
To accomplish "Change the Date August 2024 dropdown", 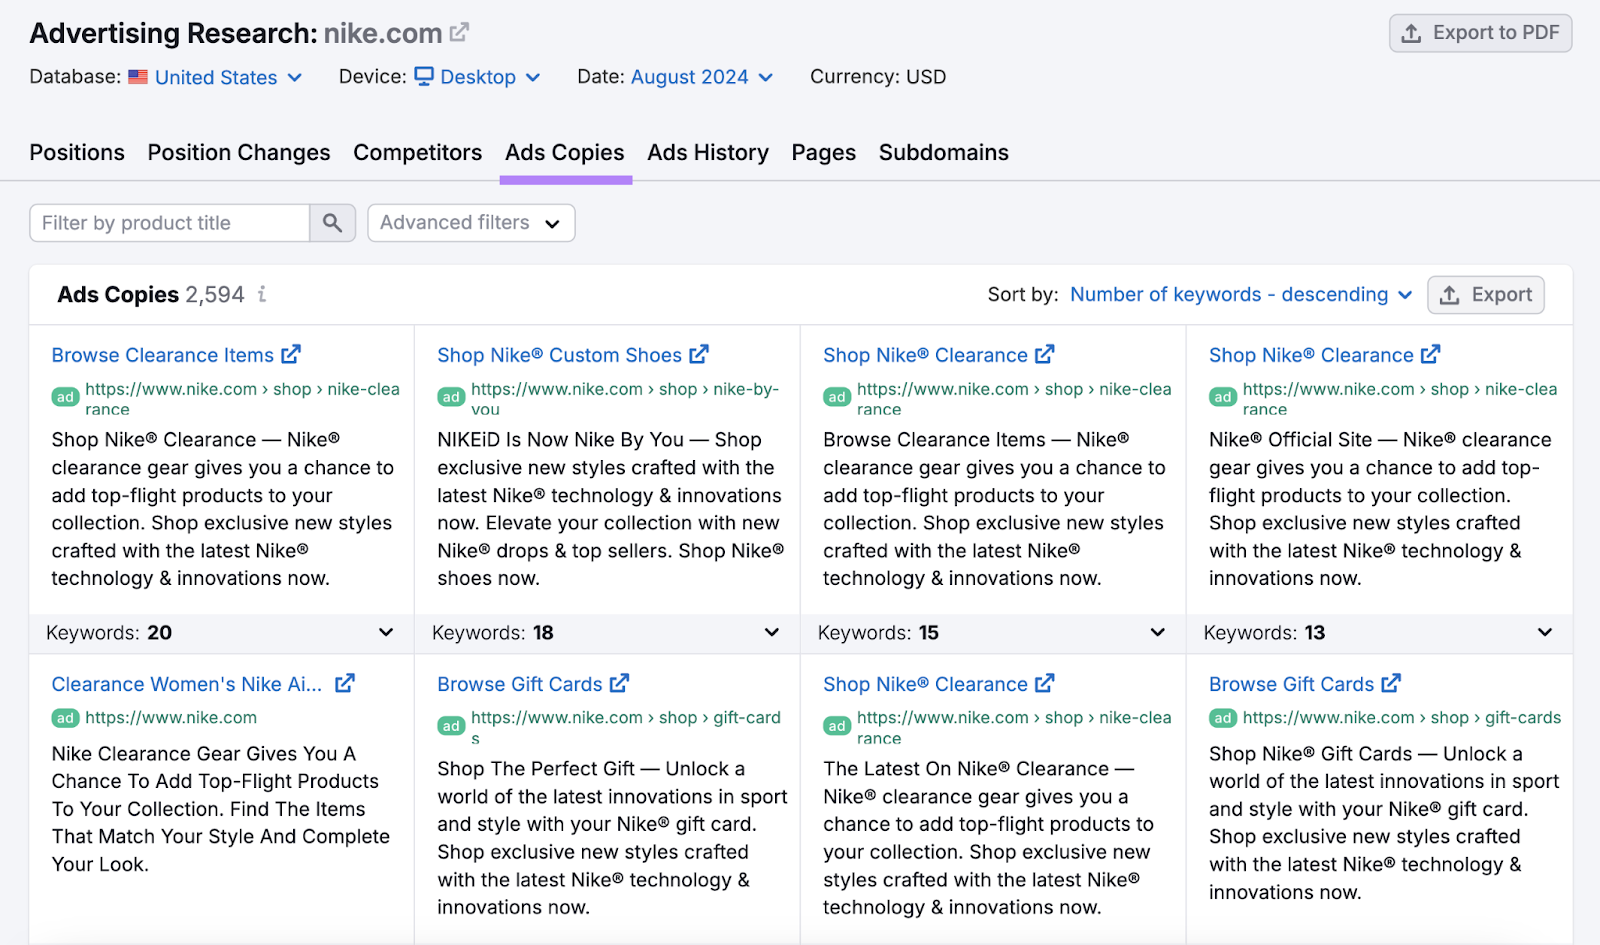I will point(702,77).
